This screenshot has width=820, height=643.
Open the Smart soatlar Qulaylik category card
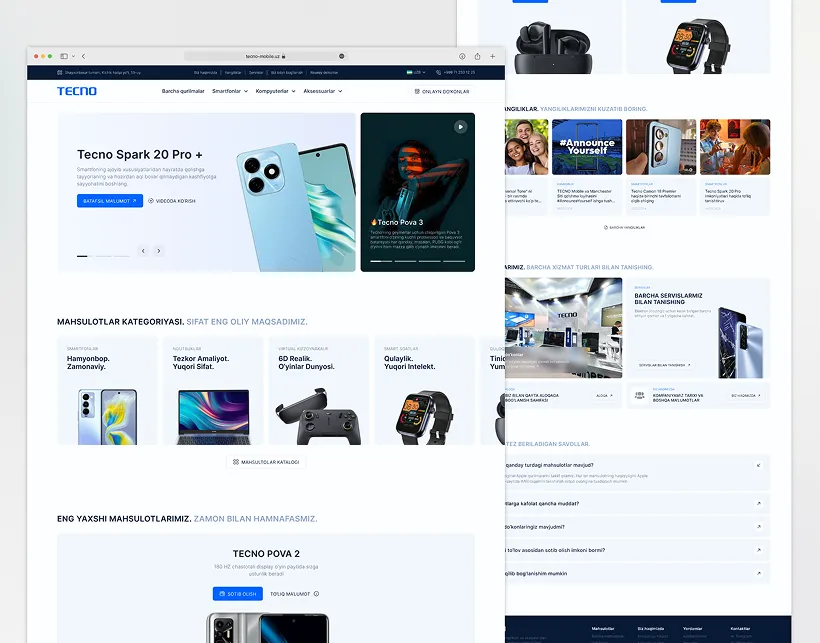coord(424,391)
